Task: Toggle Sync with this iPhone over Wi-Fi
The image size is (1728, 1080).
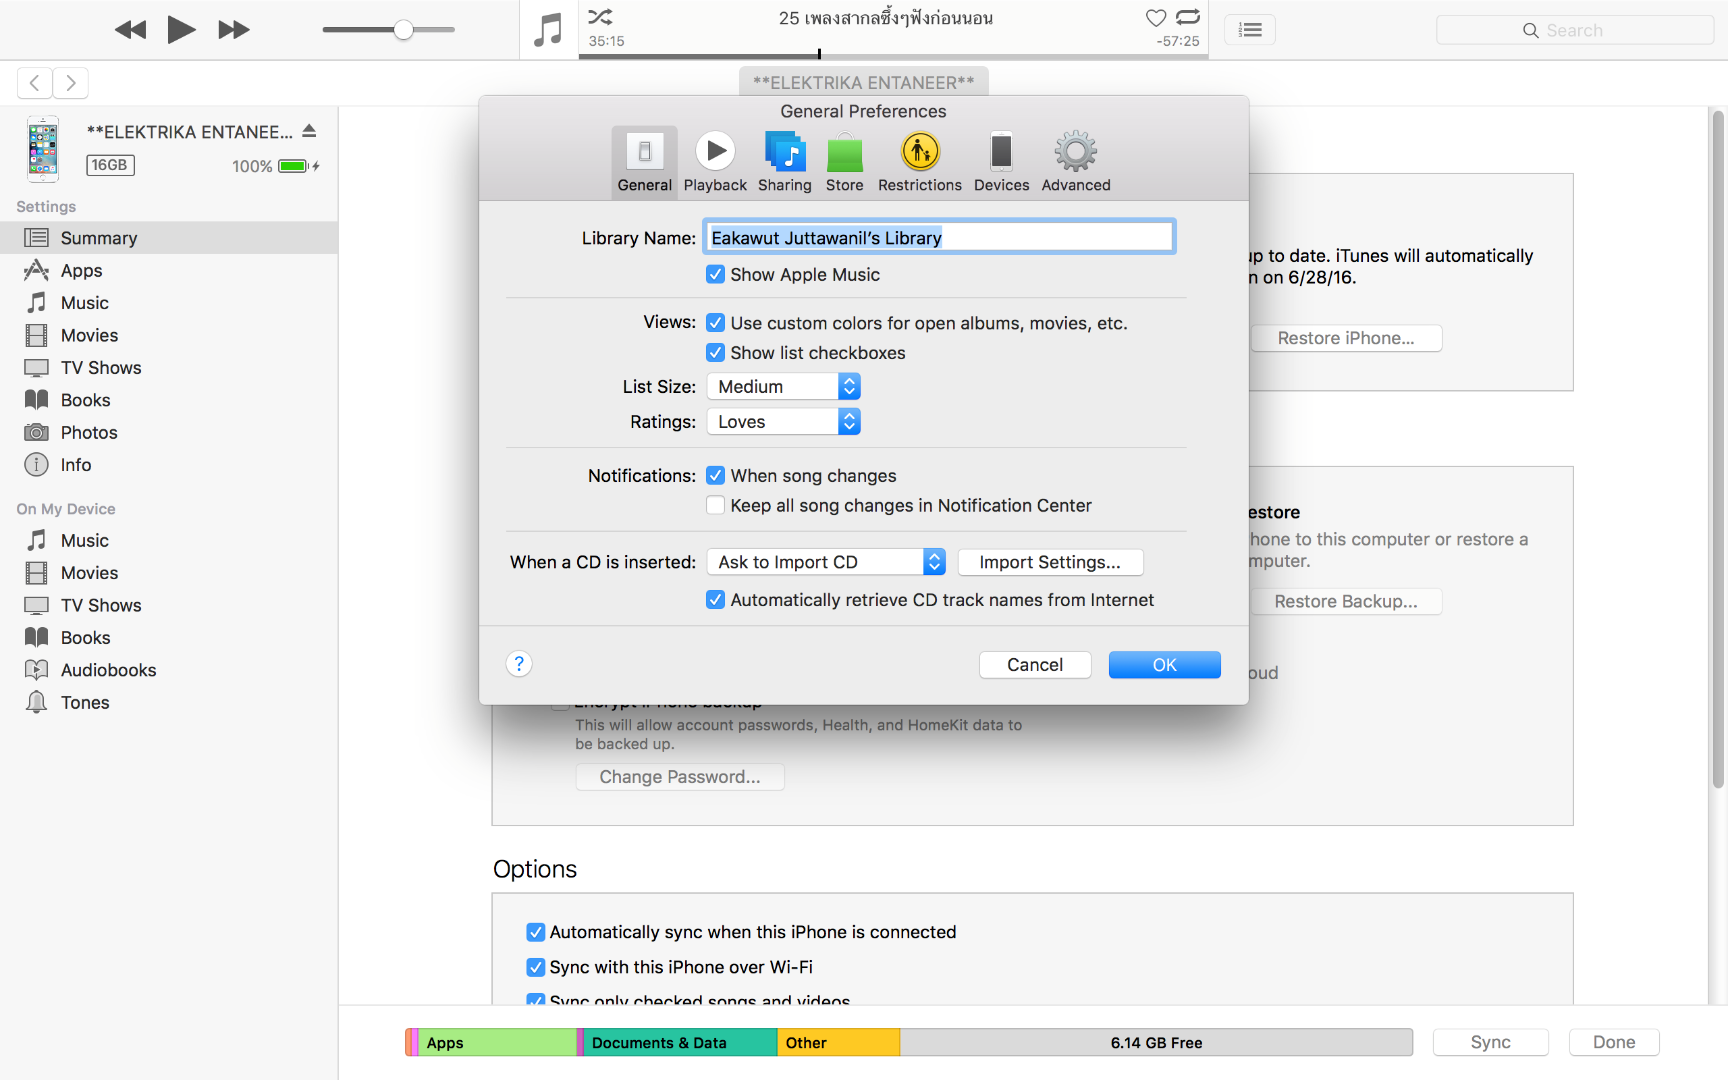Action: tap(536, 967)
